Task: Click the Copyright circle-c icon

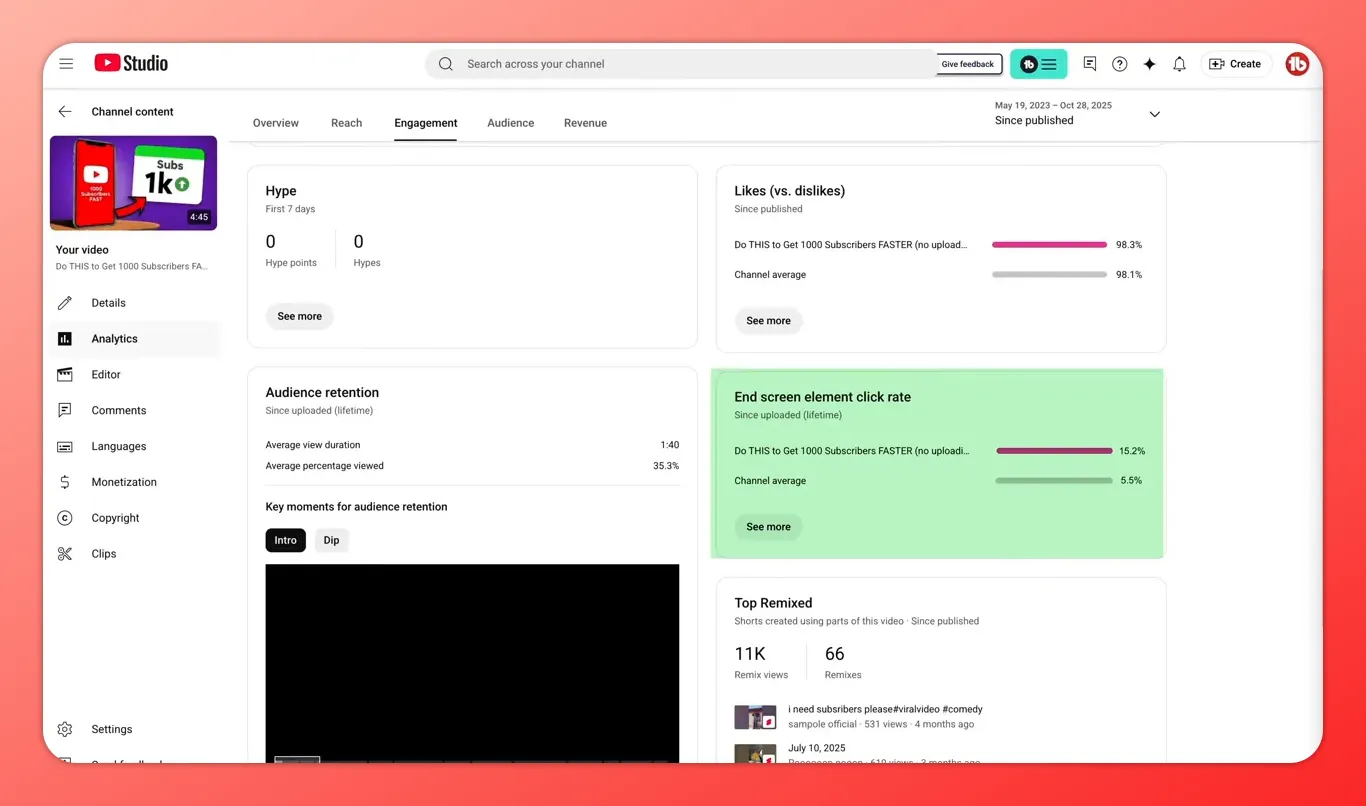Action: [x=65, y=518]
